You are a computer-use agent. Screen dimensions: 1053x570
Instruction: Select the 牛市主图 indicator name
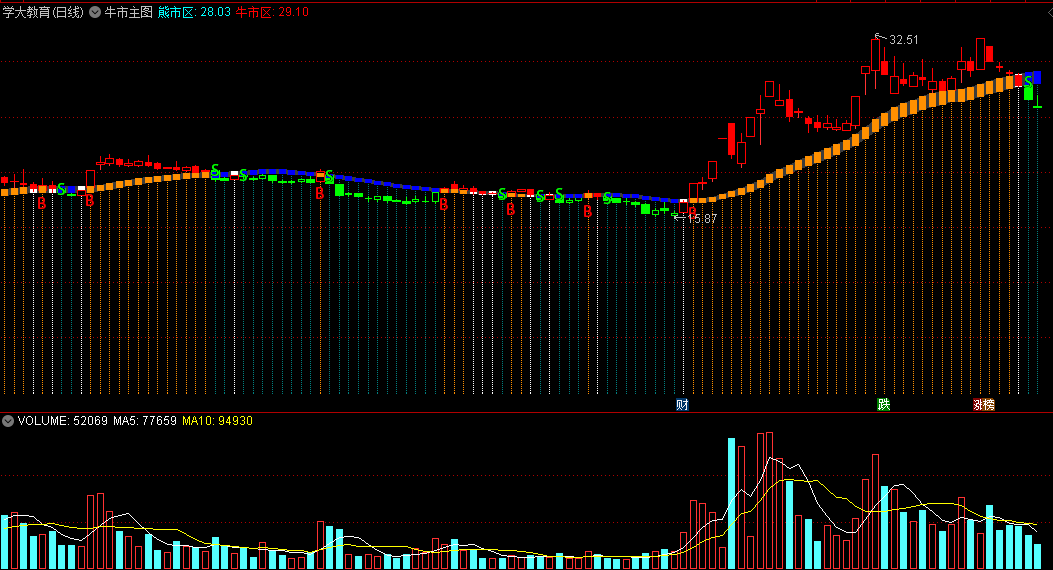128,12
